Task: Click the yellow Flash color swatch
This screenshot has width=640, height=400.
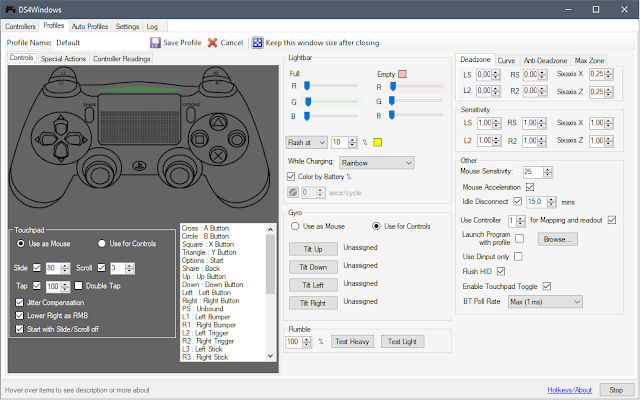Action: (x=378, y=142)
